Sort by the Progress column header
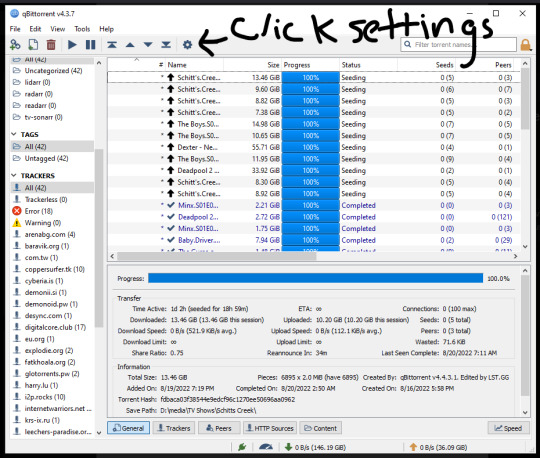Screen dimensions: 540x458 (x=310, y=65)
